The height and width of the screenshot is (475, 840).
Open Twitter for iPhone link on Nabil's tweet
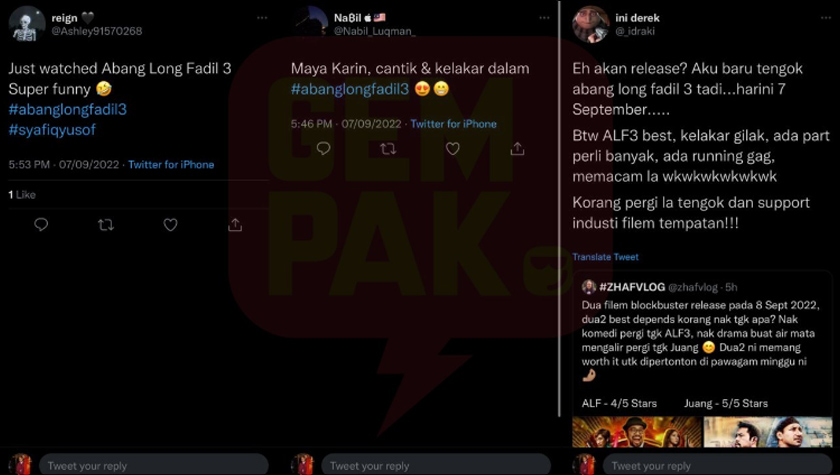453,124
